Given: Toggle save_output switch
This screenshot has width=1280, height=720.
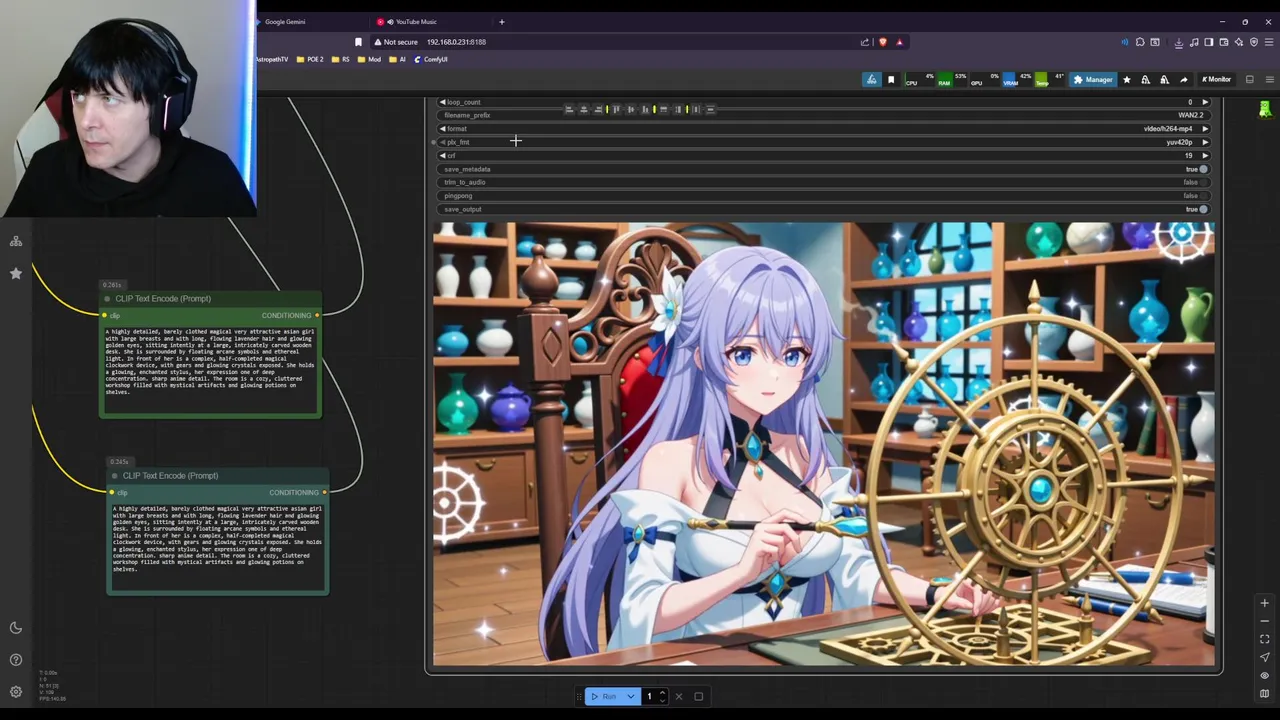Looking at the screenshot, I should click(1203, 209).
